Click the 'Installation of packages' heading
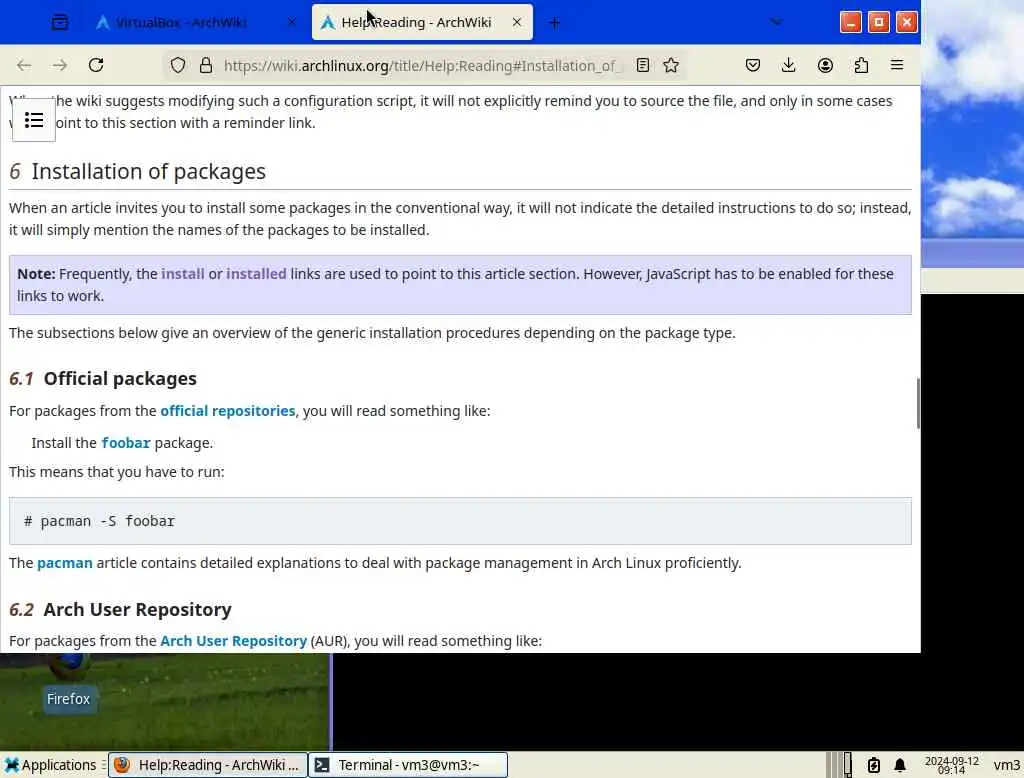Screen dimensions: 1024x778 [148, 171]
